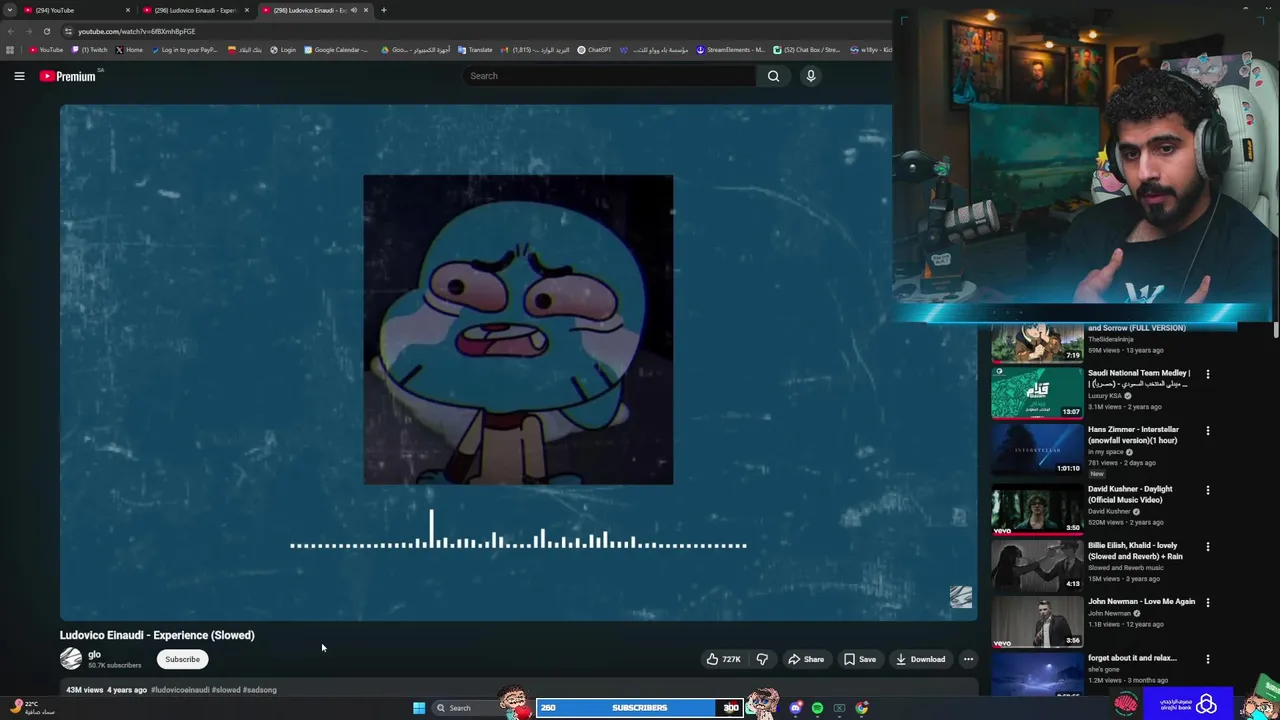Open the three-dot more actions menu

(x=968, y=659)
